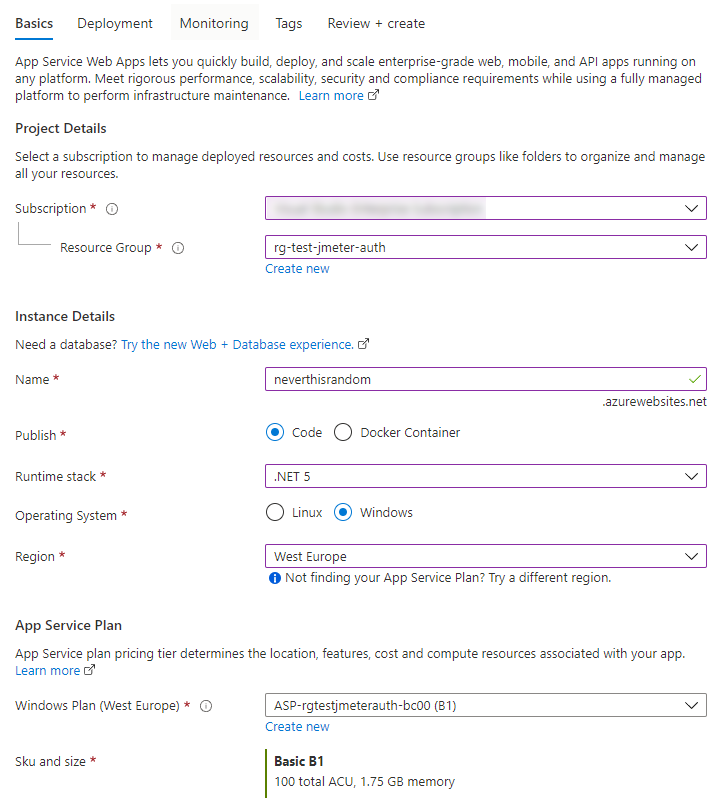
Task: Click Create new under Resource Group
Action: coord(297,268)
